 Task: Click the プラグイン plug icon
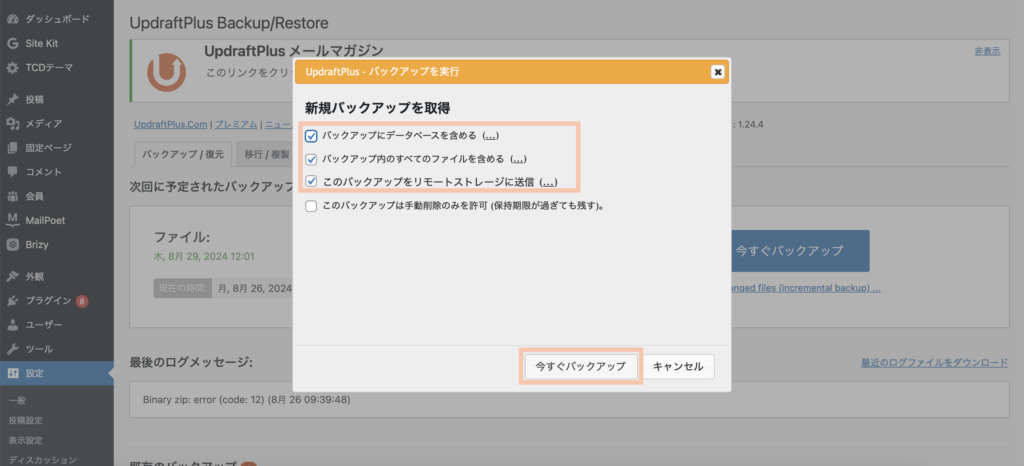[x=12, y=300]
